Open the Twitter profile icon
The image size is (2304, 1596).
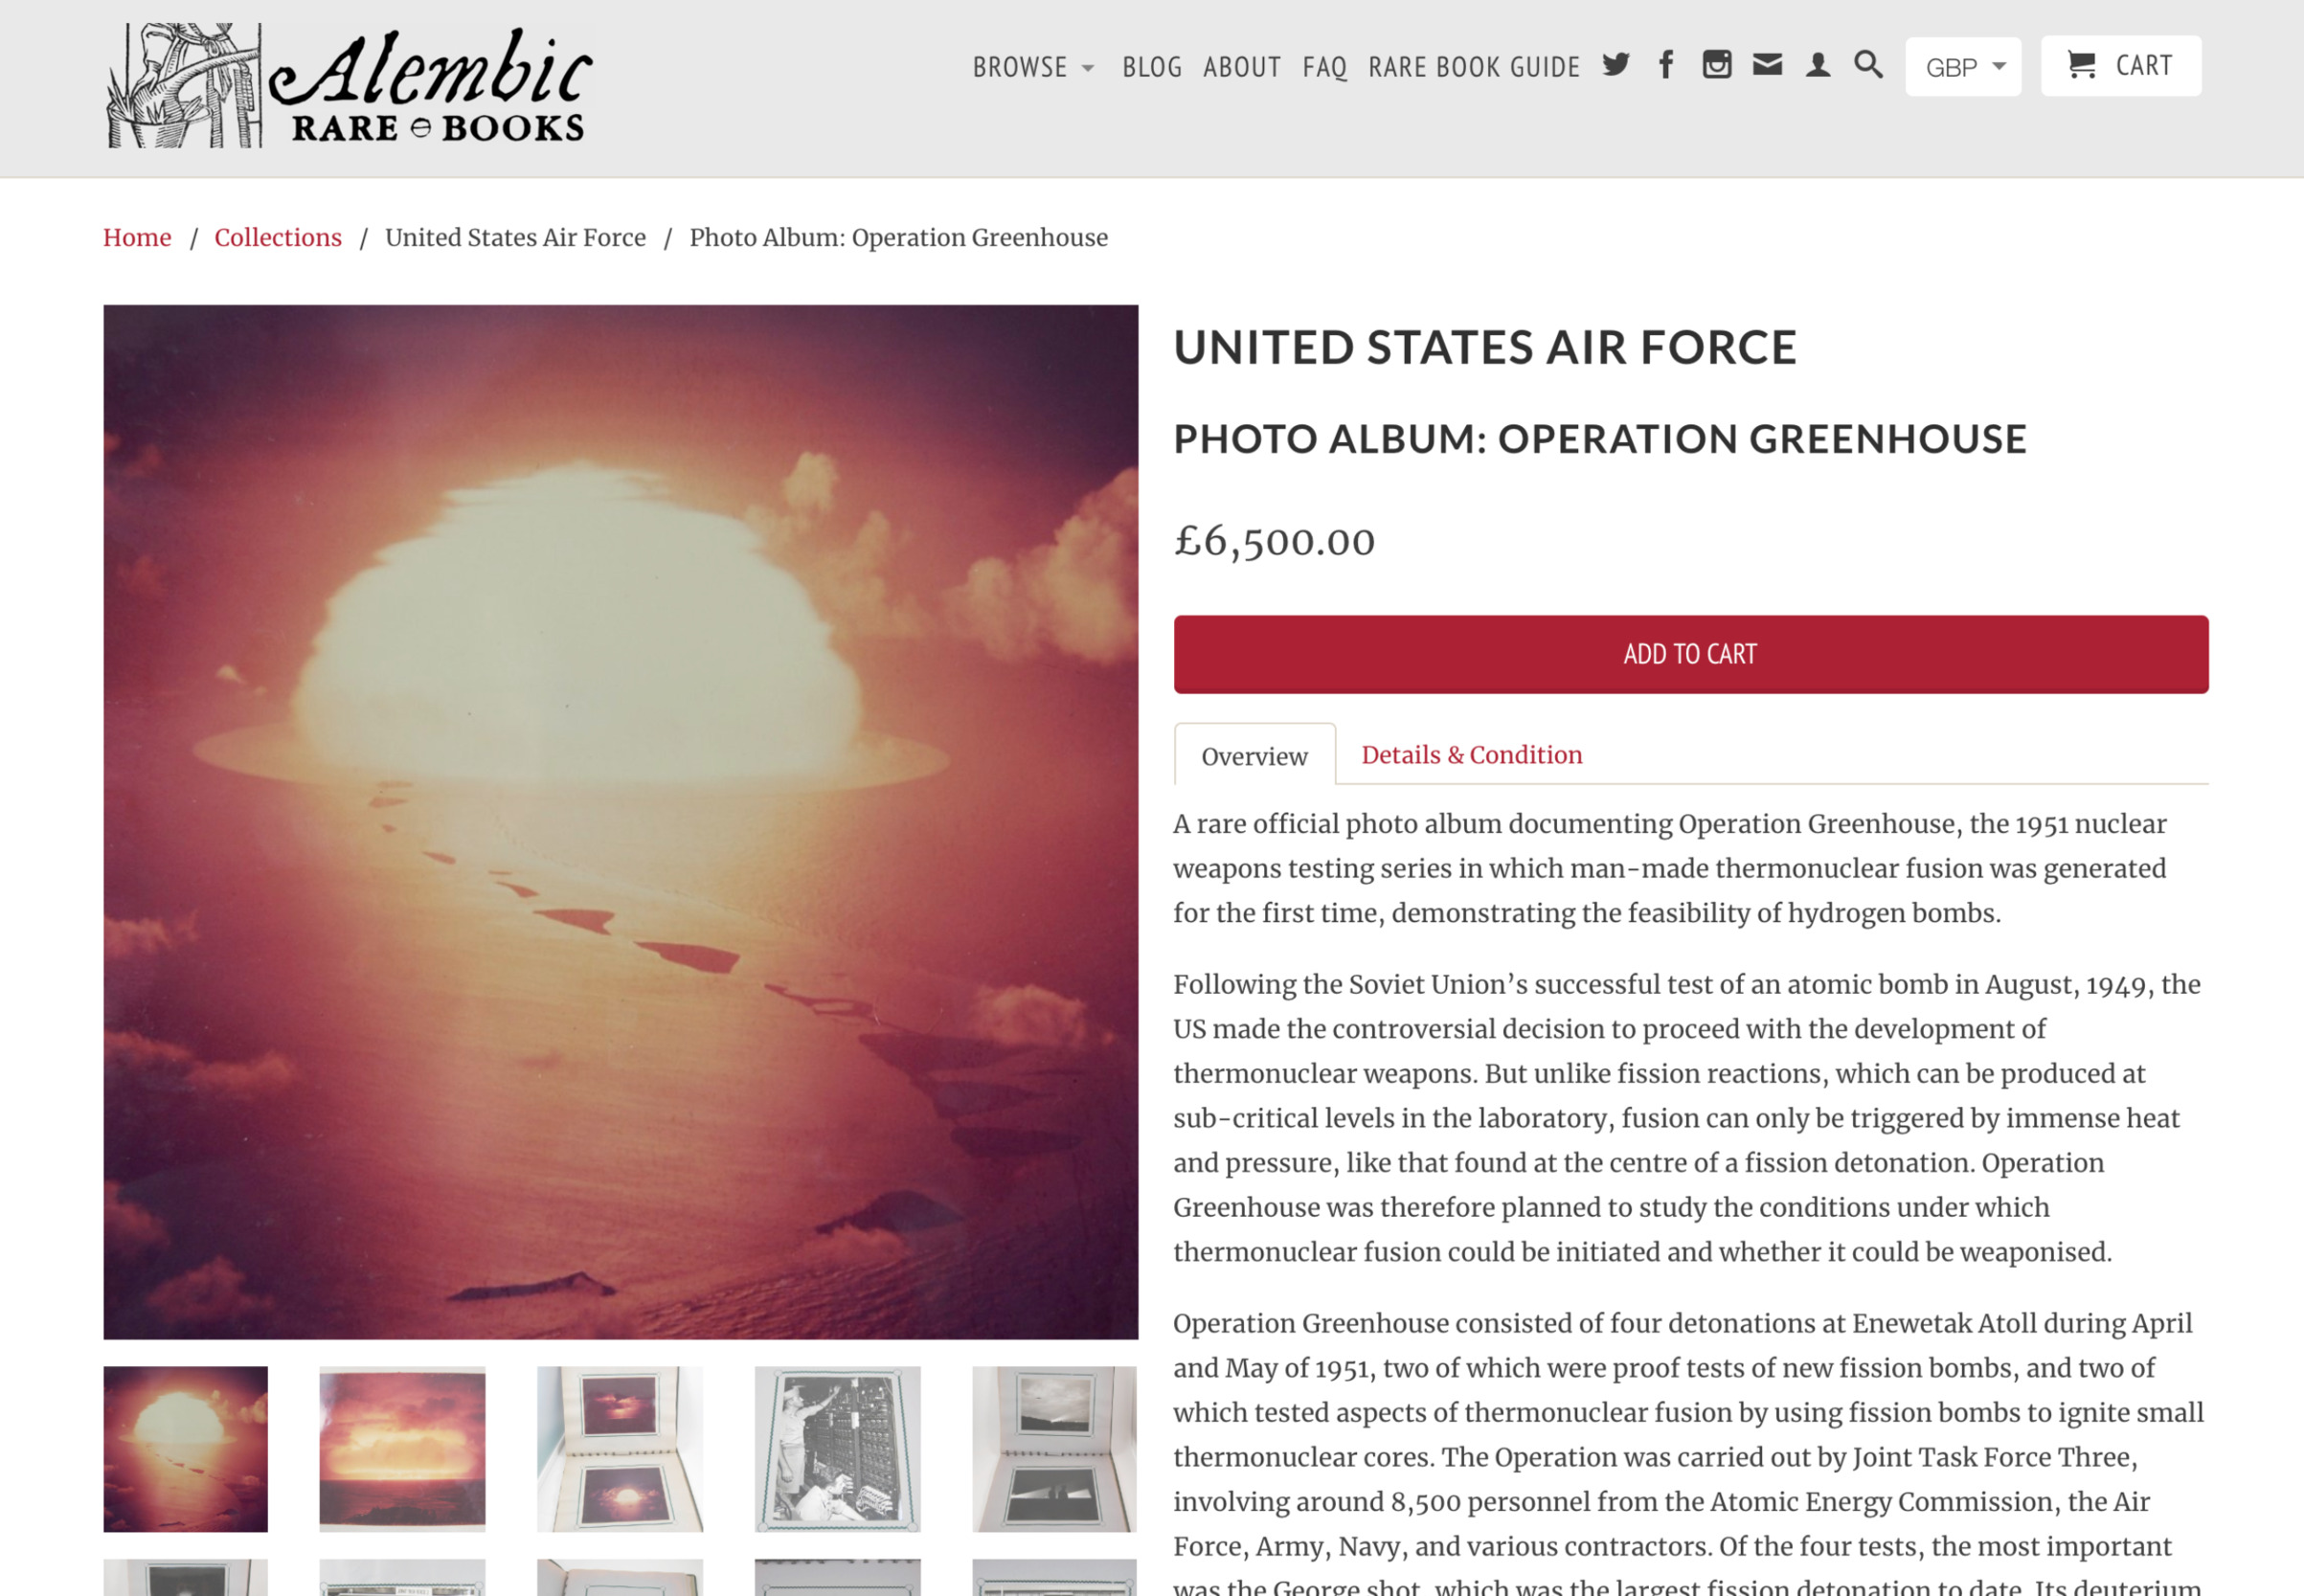tap(1616, 65)
